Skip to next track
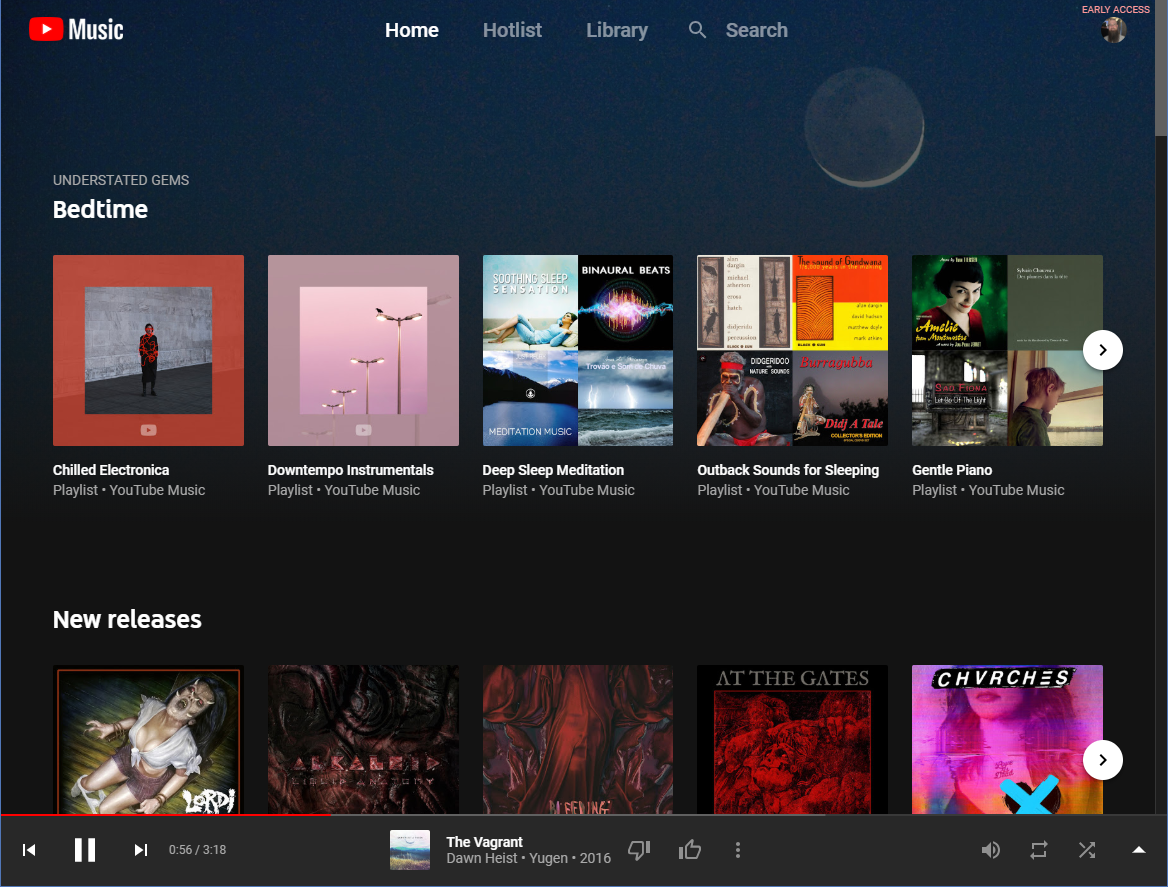 [141, 850]
